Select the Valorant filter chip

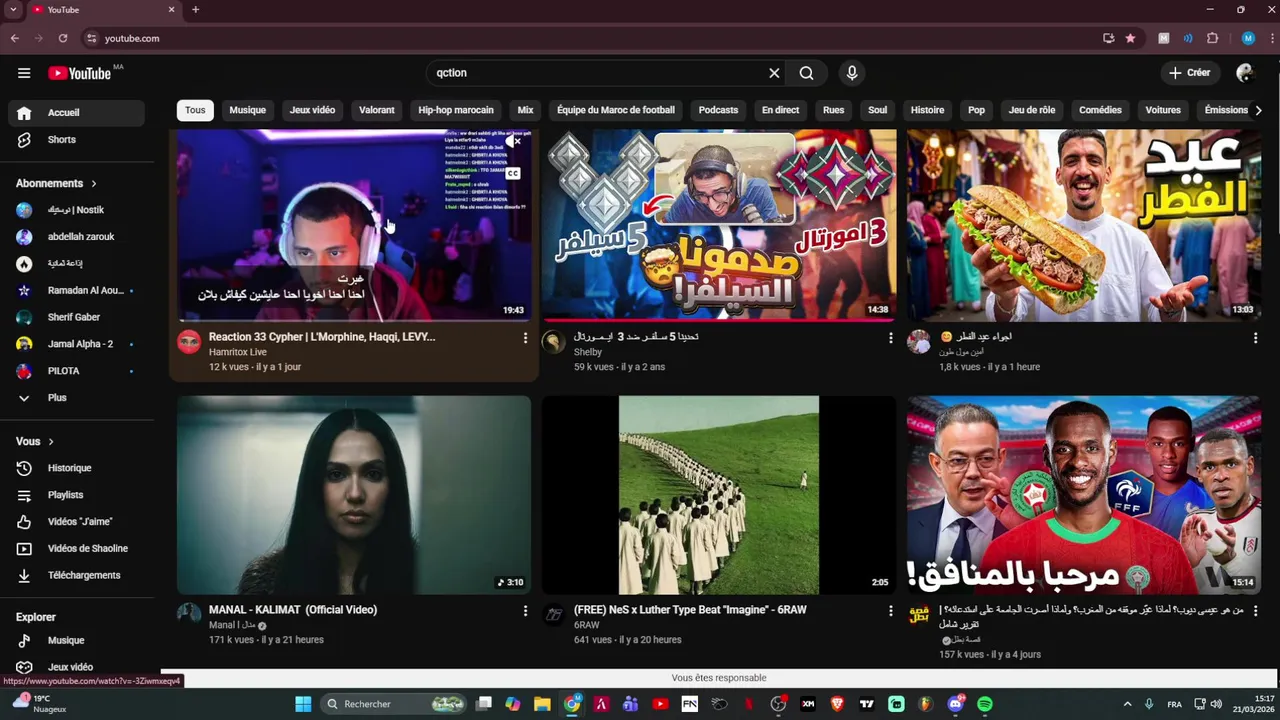tap(377, 110)
